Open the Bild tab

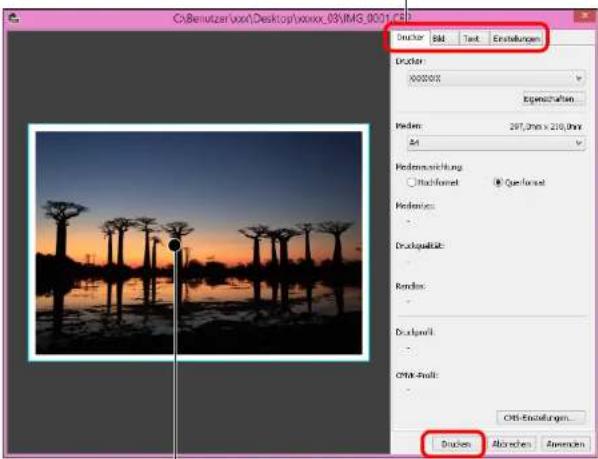(444, 39)
